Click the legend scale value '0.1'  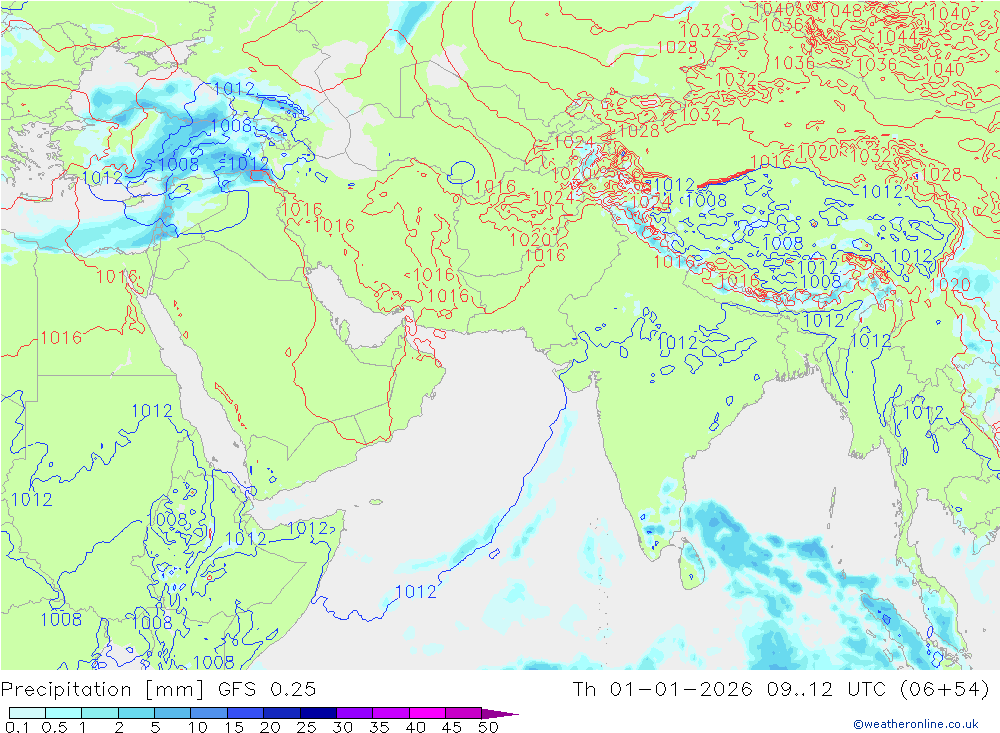pyautogui.click(x=17, y=727)
